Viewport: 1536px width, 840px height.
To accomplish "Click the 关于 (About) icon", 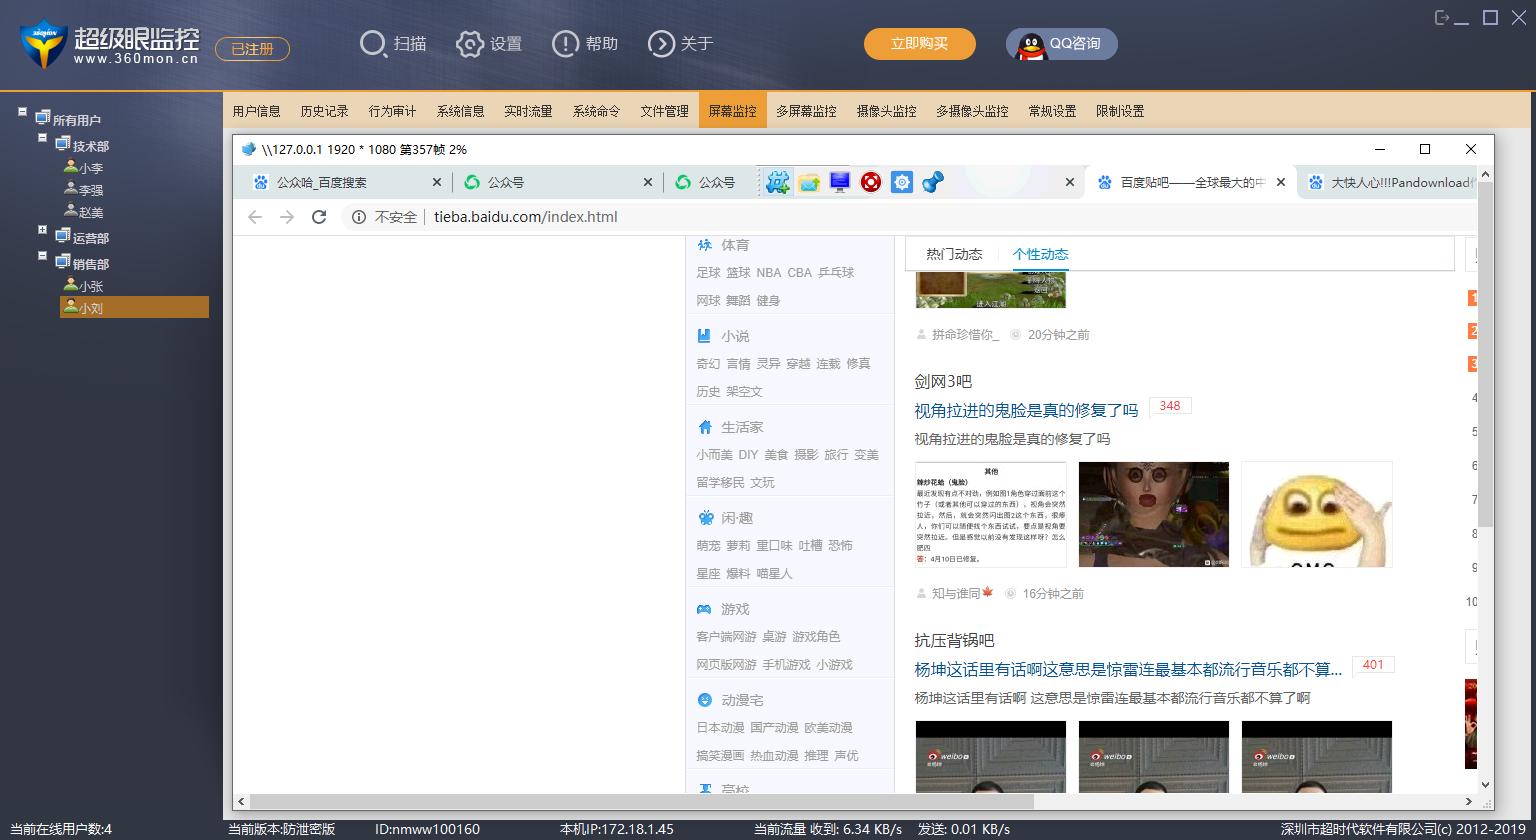I will (662, 44).
